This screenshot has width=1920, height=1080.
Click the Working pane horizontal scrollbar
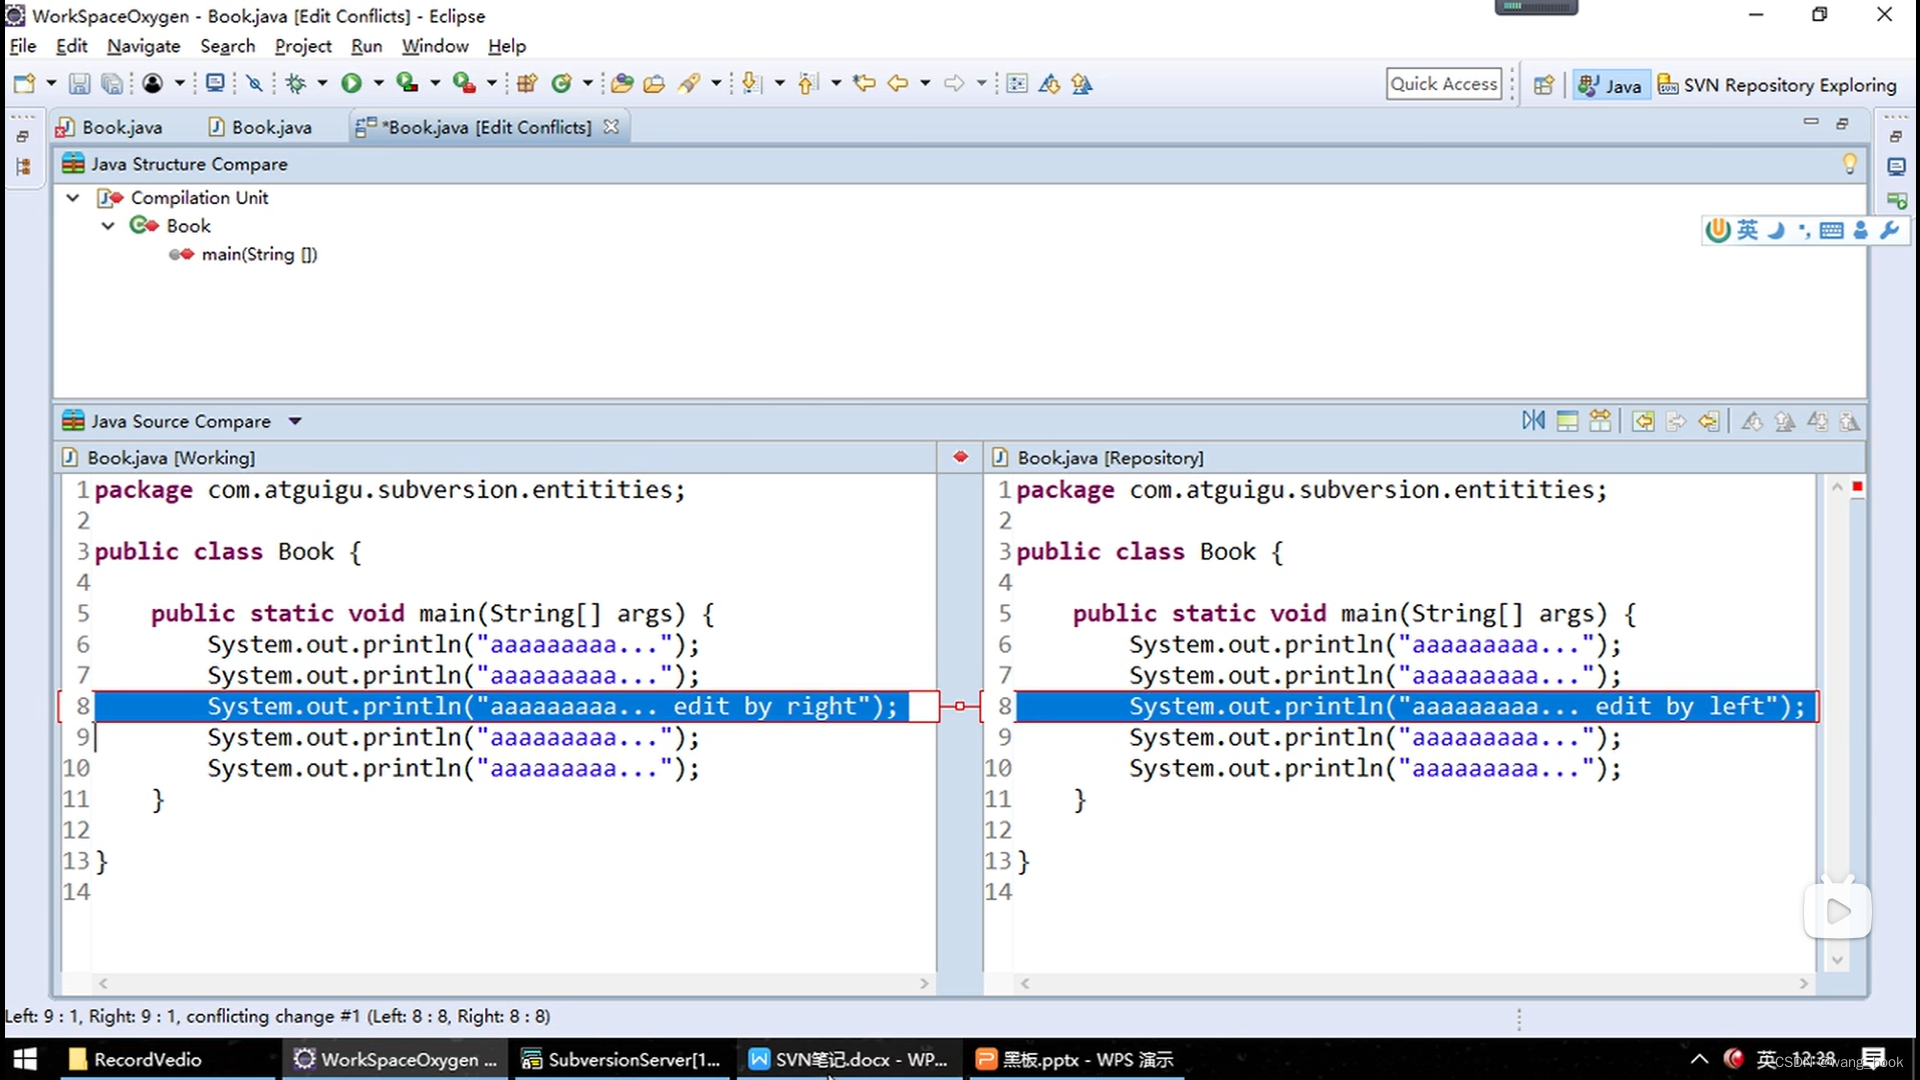tap(513, 984)
